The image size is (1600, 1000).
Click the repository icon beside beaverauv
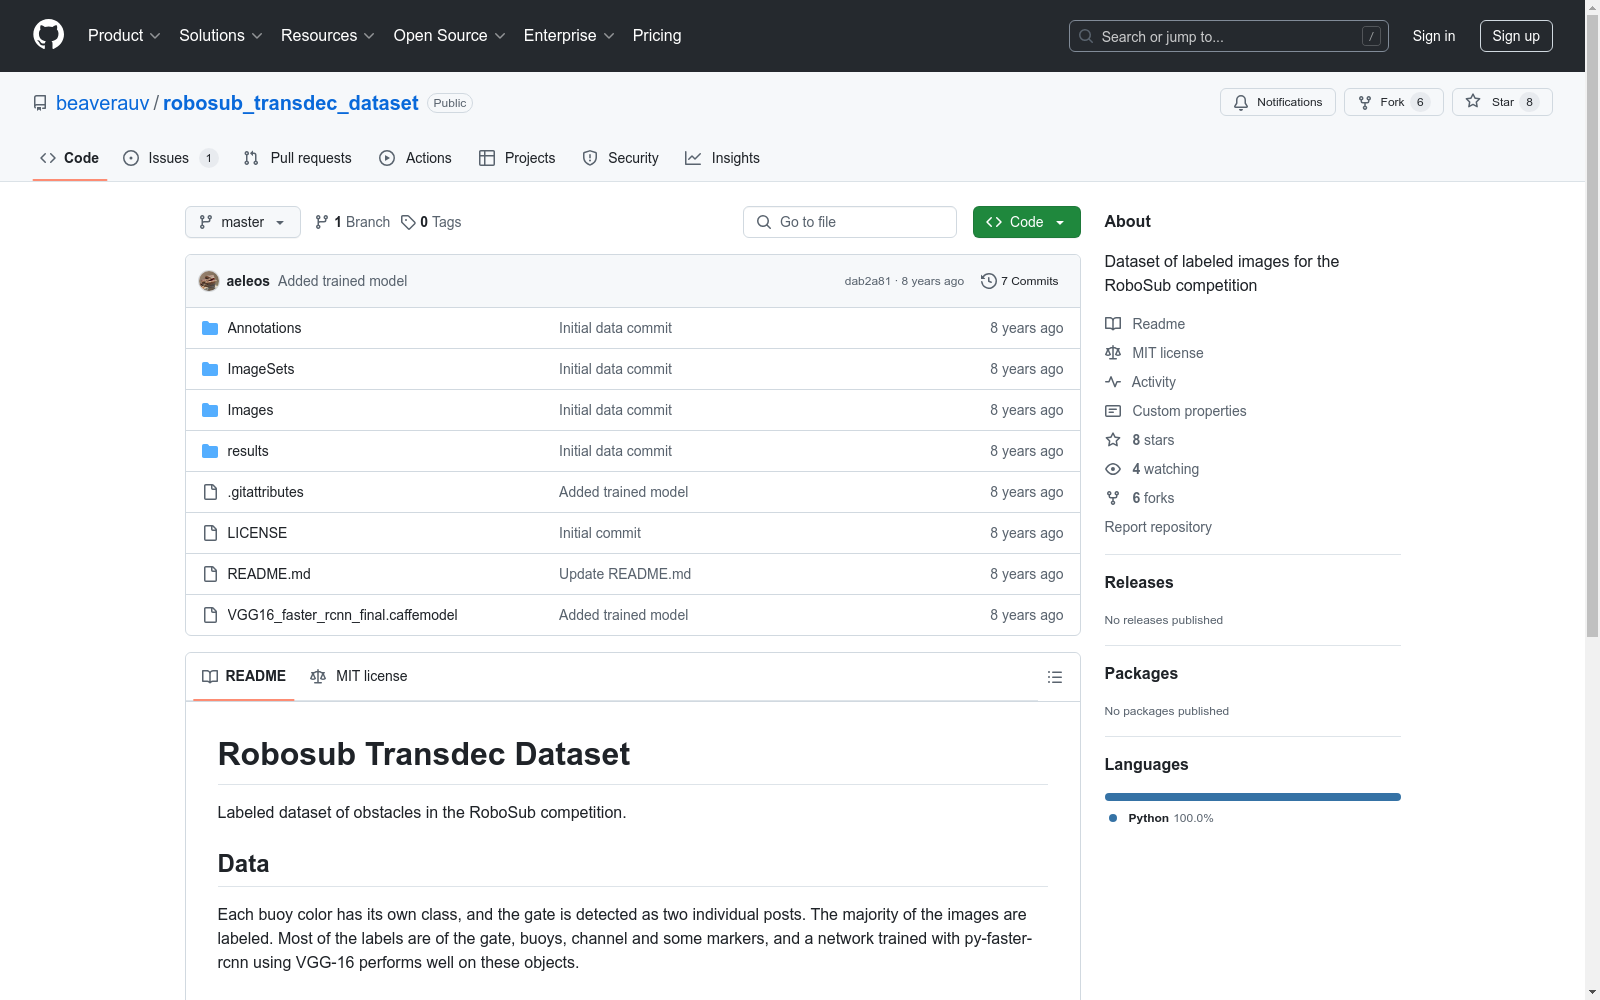[x=40, y=103]
